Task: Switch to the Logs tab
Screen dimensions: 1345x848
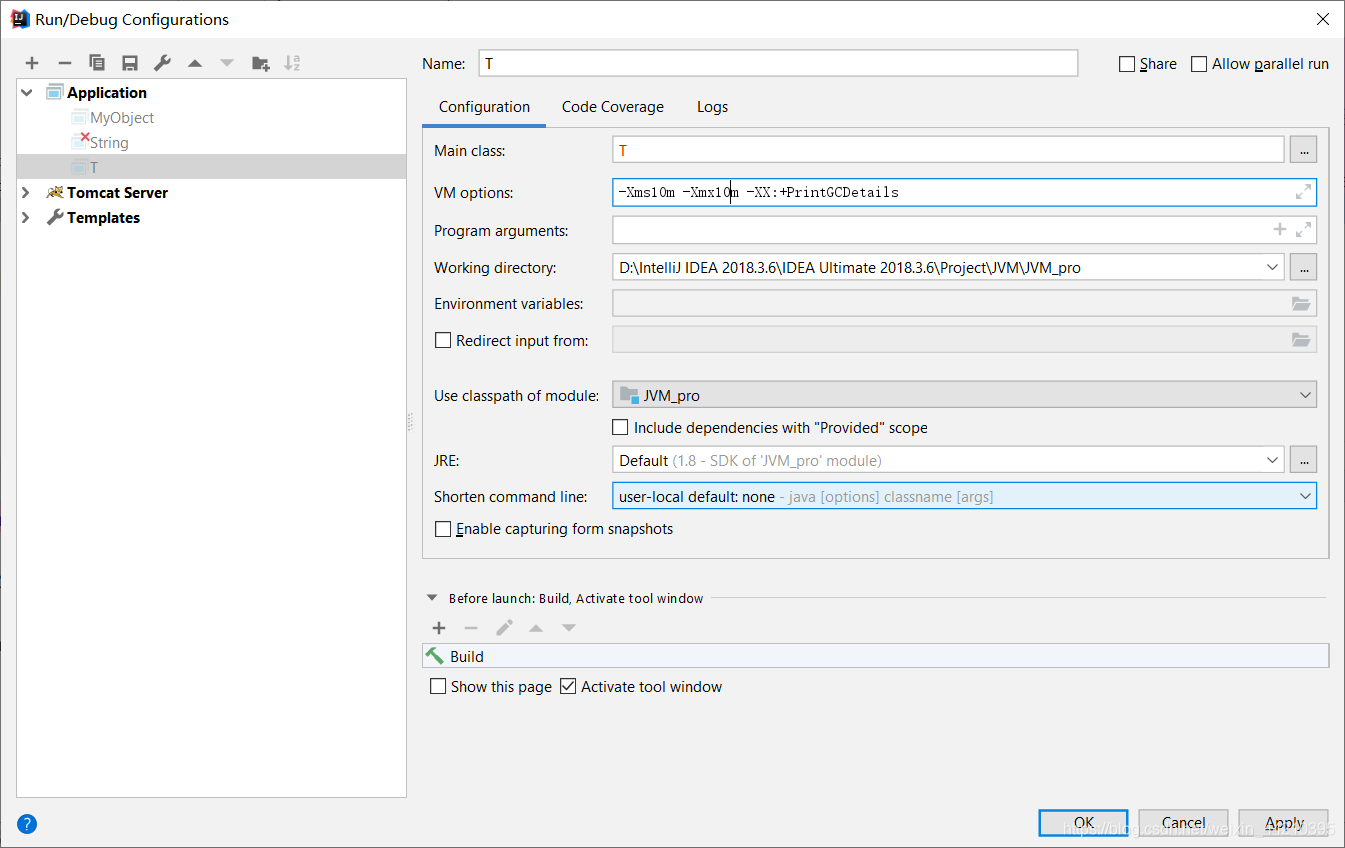Action: coord(712,107)
